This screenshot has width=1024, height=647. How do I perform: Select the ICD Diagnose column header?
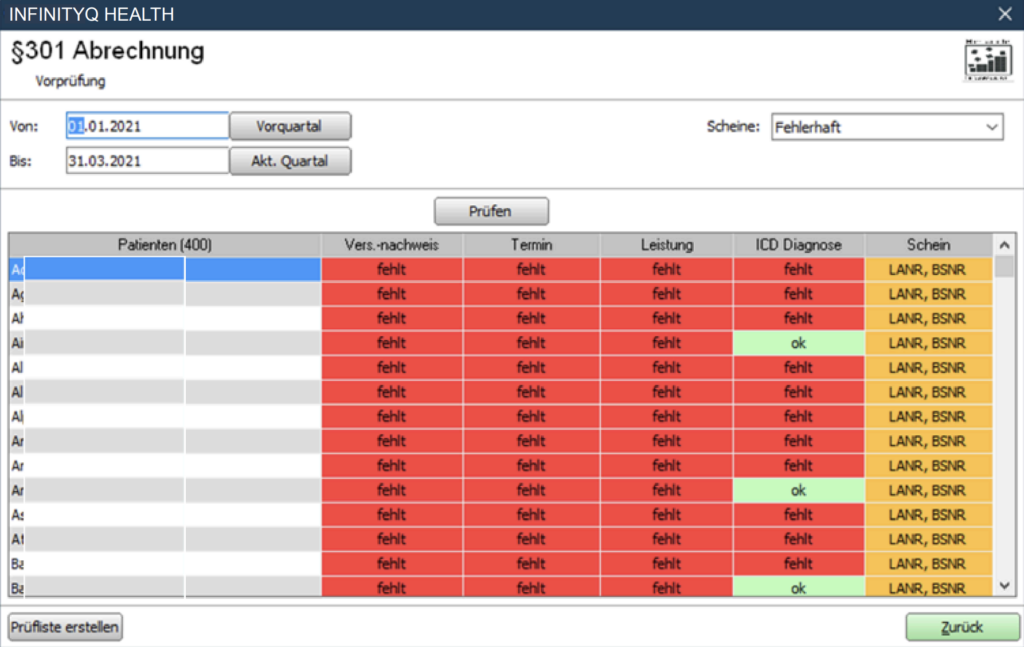click(x=799, y=245)
